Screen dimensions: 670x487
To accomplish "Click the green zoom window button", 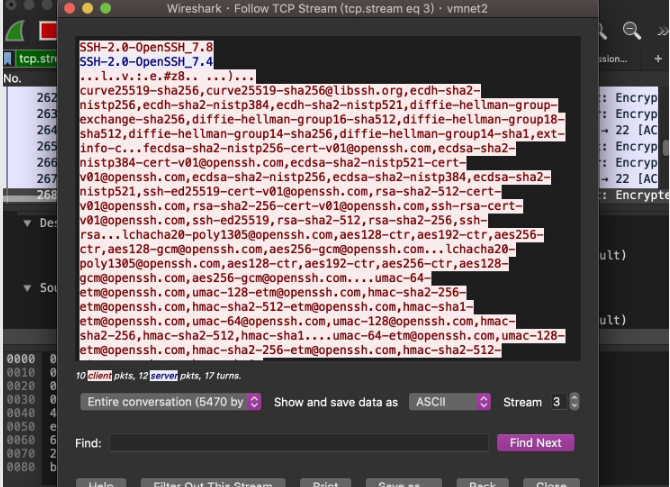I will coord(105,9).
